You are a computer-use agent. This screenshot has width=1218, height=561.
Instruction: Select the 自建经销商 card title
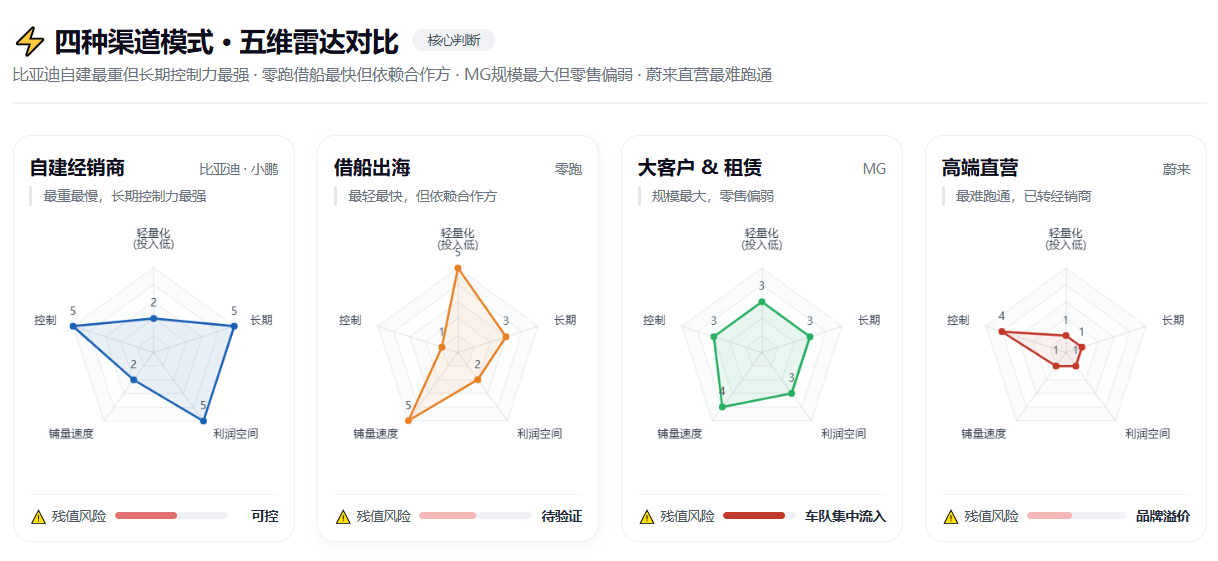point(77,168)
